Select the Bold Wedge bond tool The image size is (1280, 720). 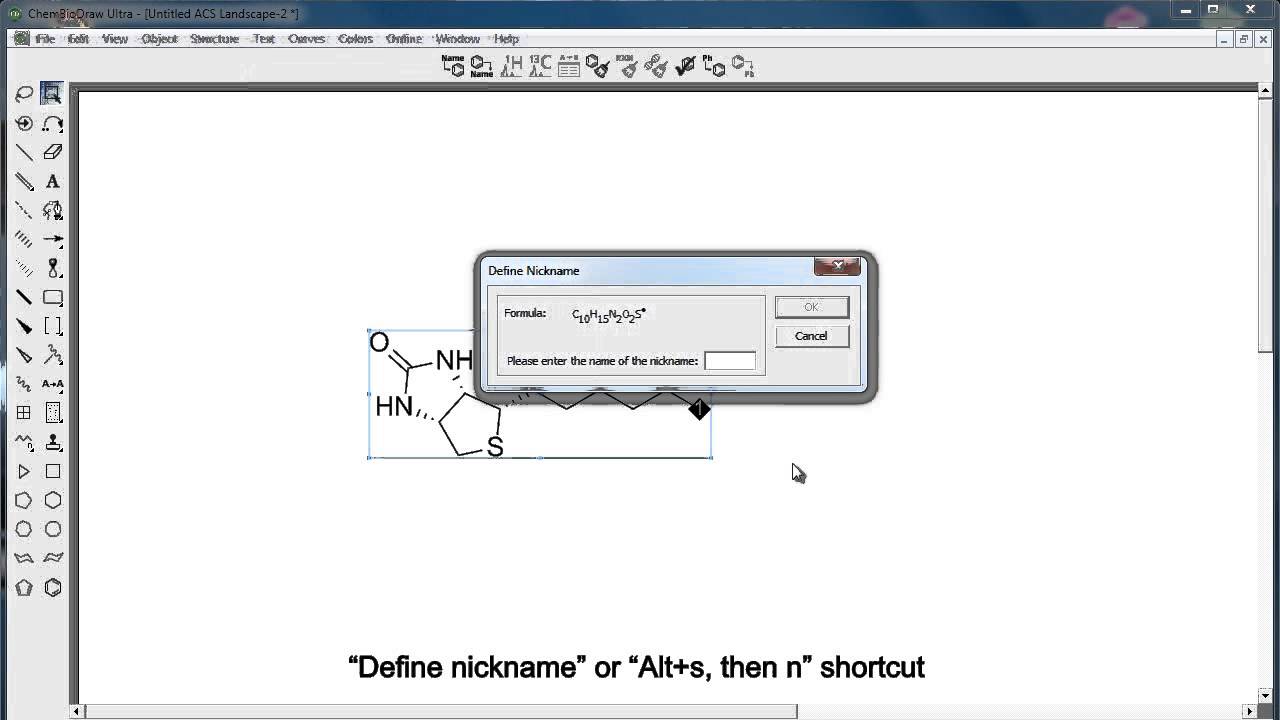coord(24,326)
